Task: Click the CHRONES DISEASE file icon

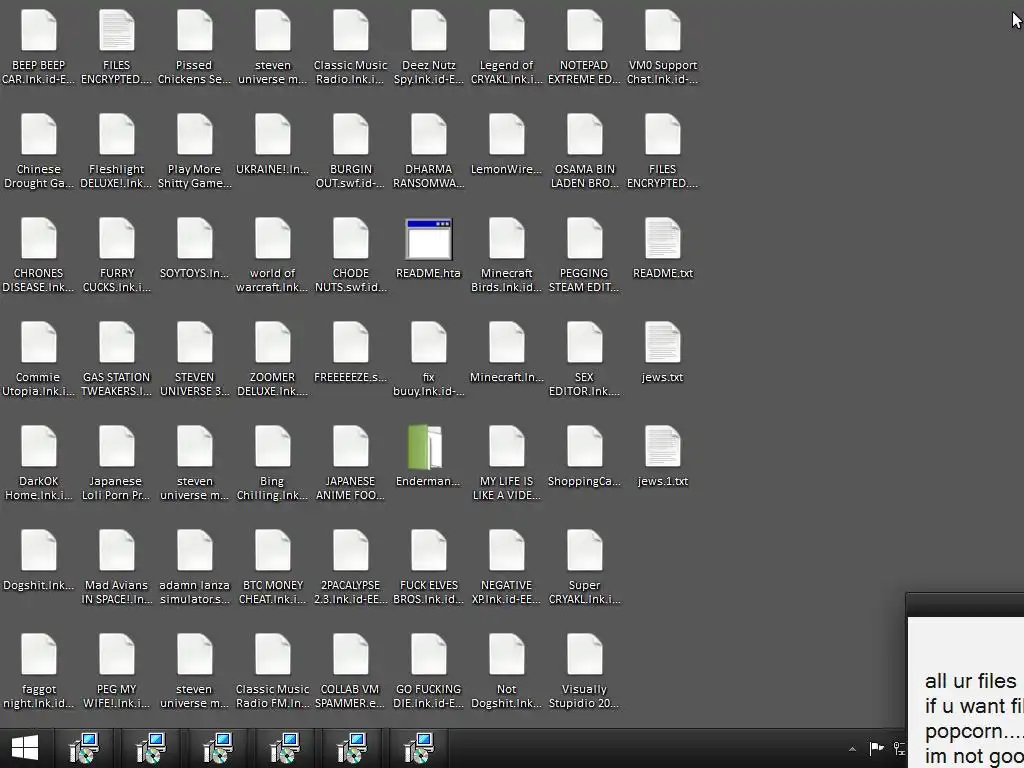Action: coord(39,238)
